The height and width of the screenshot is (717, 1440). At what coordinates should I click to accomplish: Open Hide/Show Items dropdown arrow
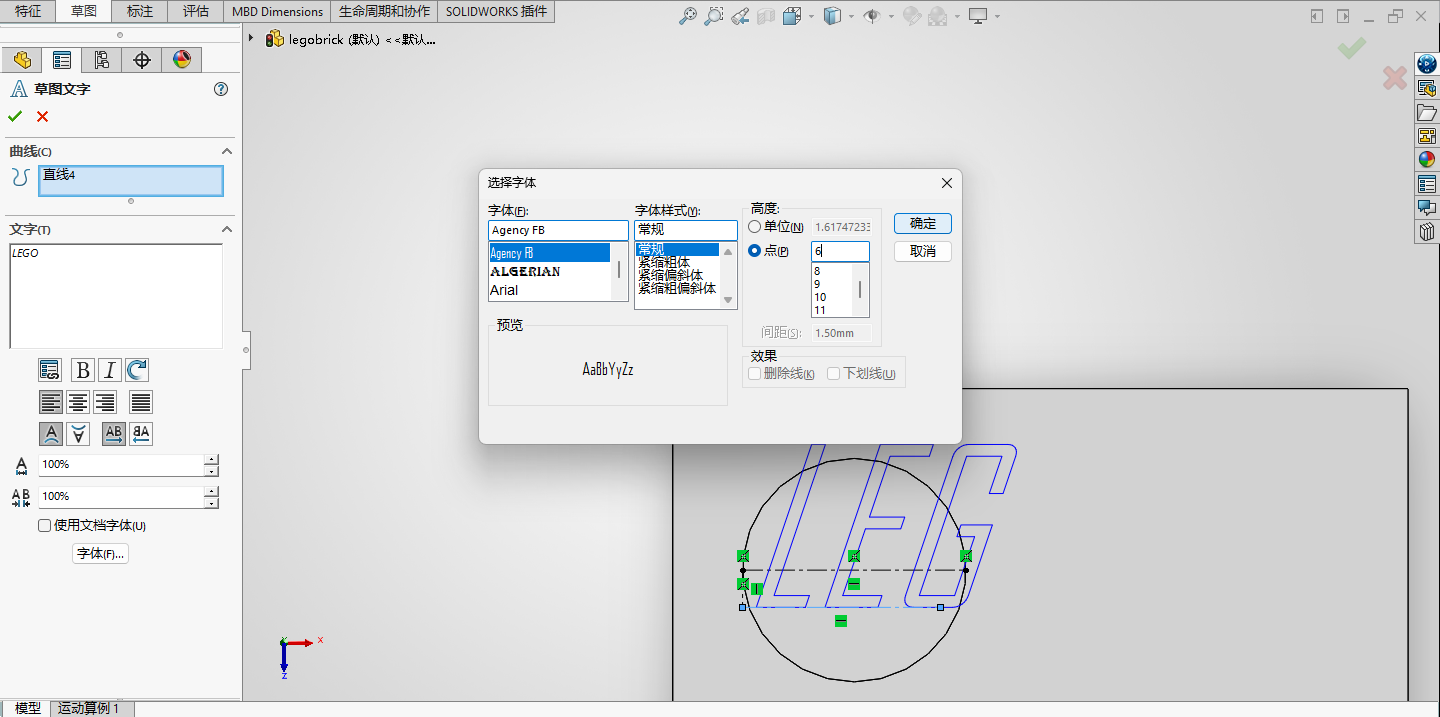(x=889, y=16)
